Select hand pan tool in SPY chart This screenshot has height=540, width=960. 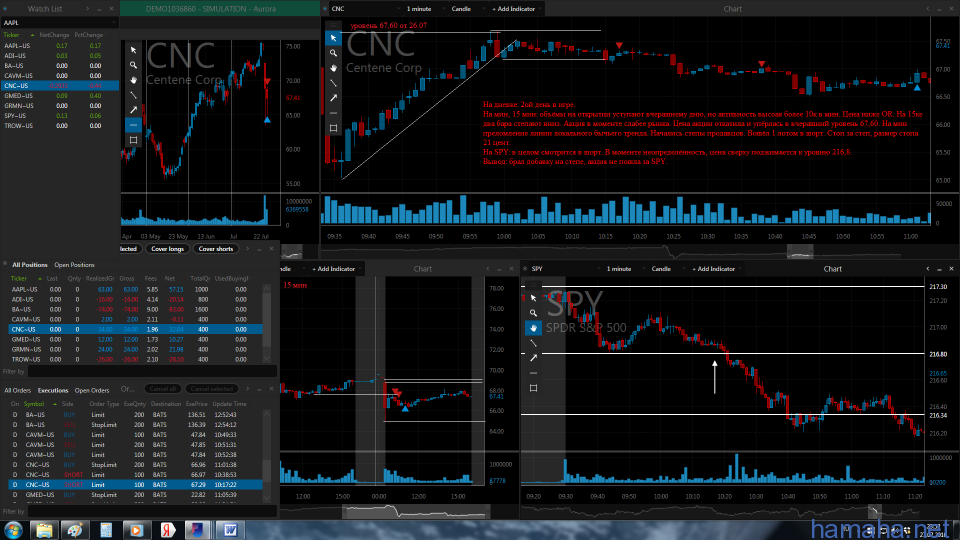click(x=533, y=328)
